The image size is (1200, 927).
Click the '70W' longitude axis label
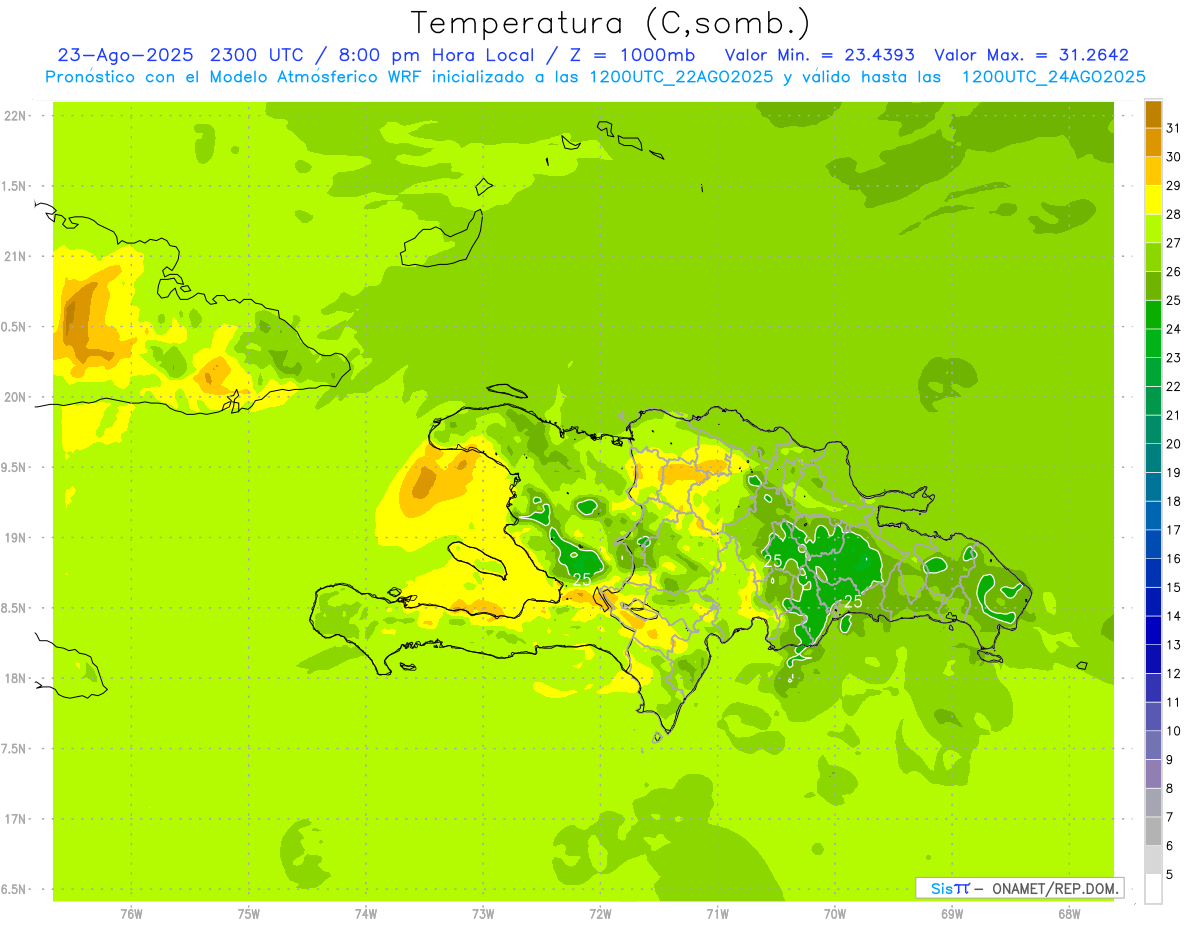tap(835, 914)
